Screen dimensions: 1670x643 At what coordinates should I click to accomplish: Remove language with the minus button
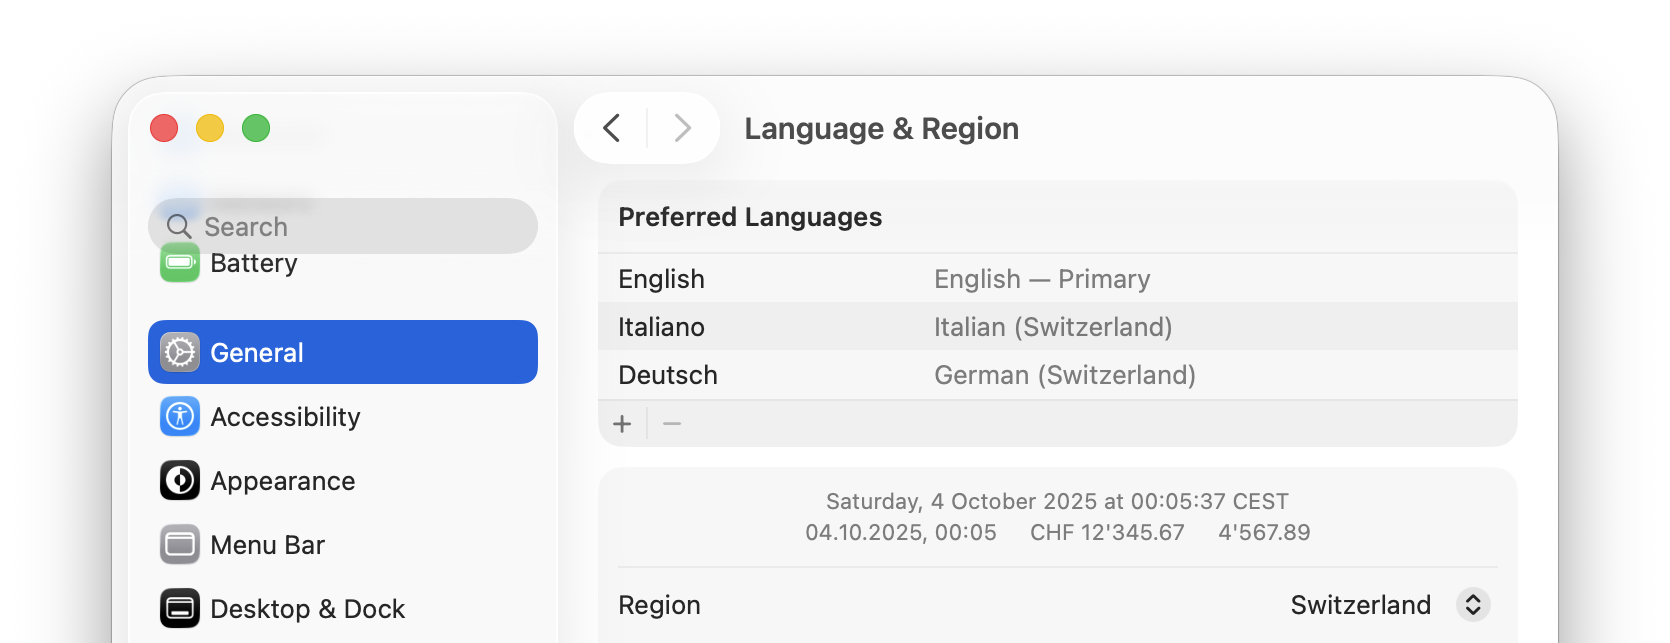pyautogui.click(x=672, y=424)
